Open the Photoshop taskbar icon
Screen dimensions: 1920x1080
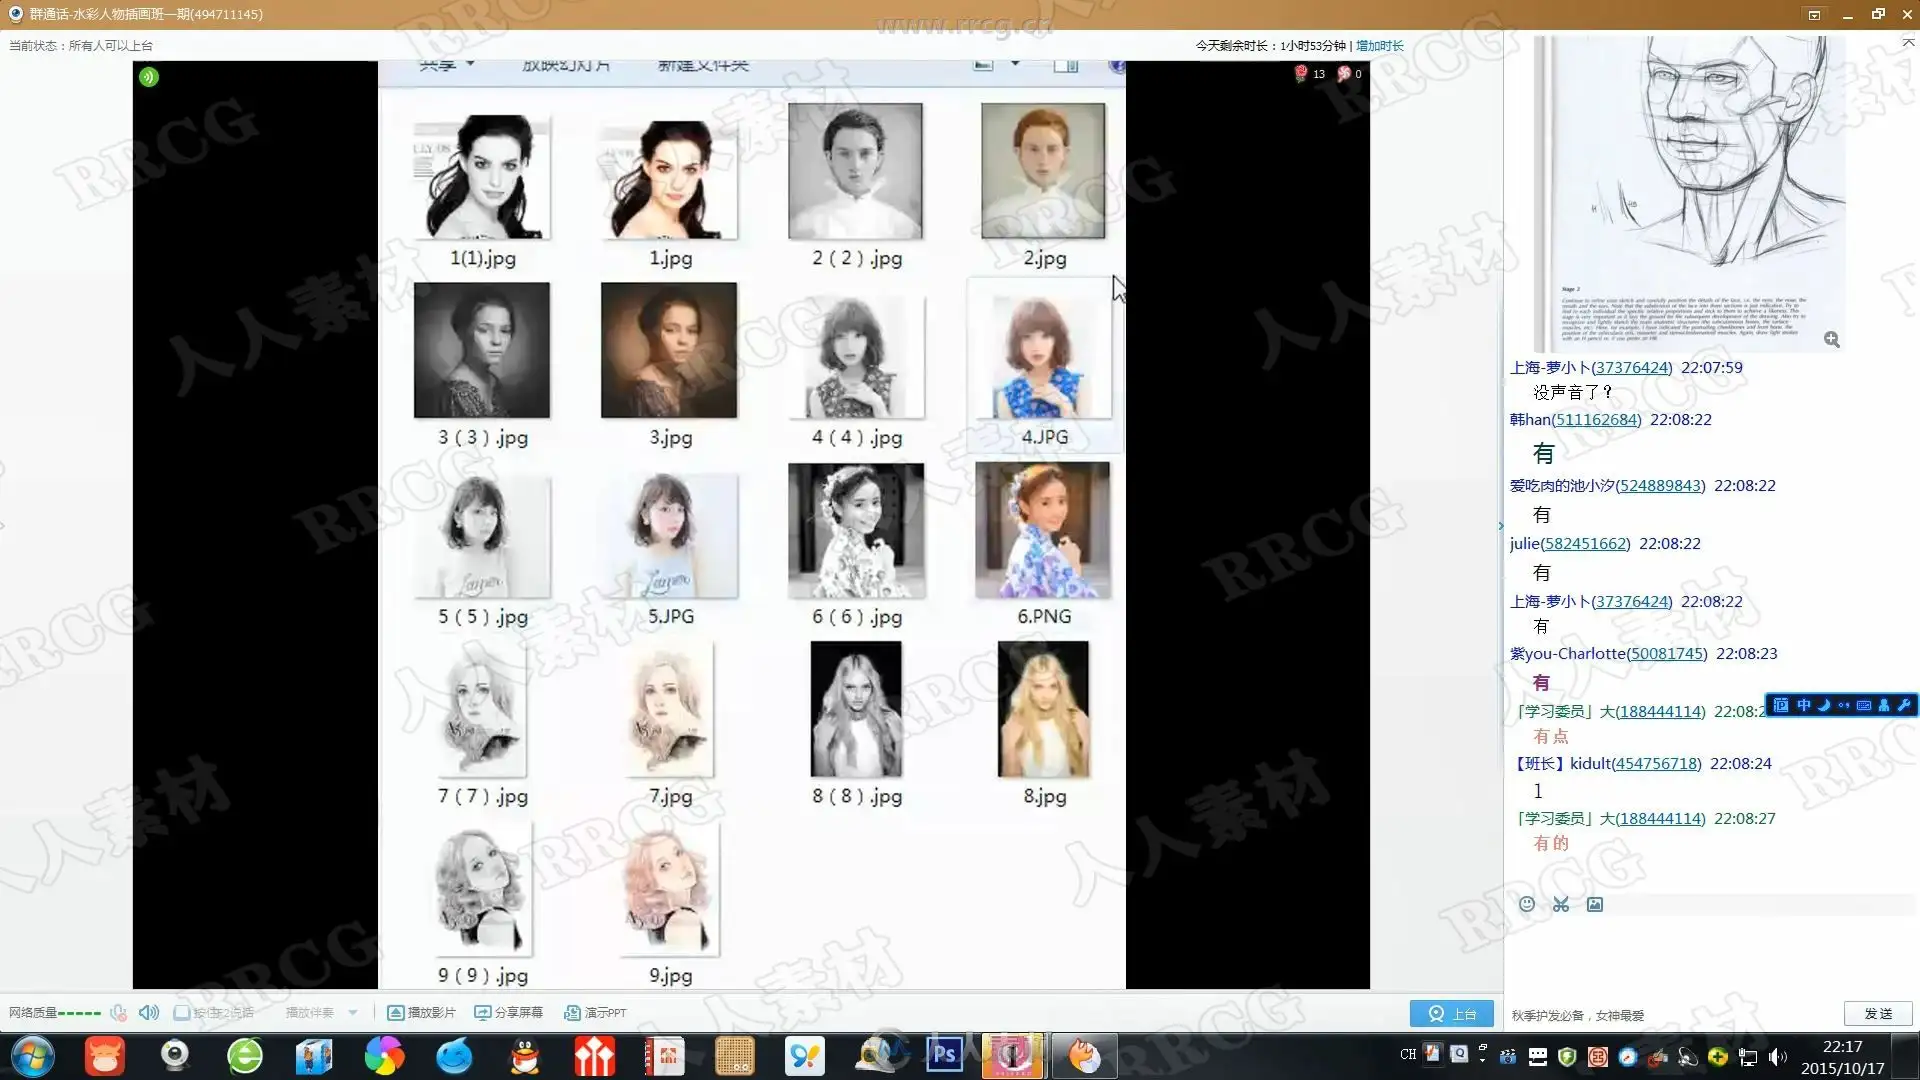click(944, 1055)
